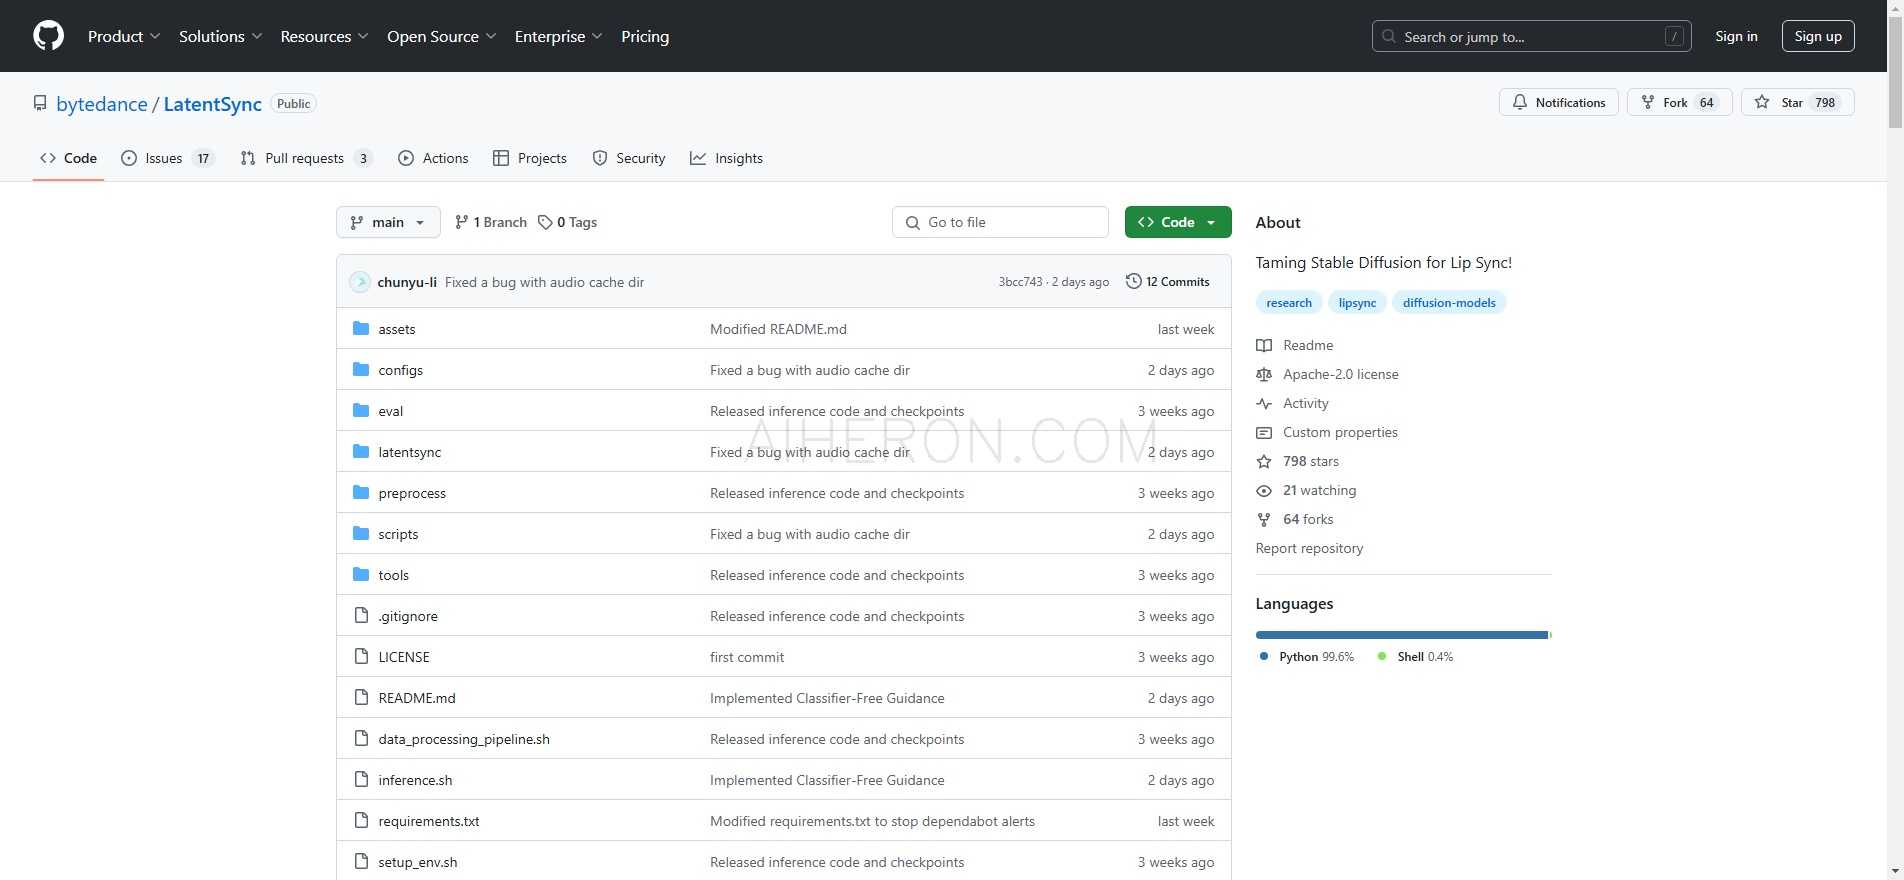Image resolution: width=1904 pixels, height=880 pixels.
Task: Expand the Enterprise menu
Action: [x=558, y=36]
